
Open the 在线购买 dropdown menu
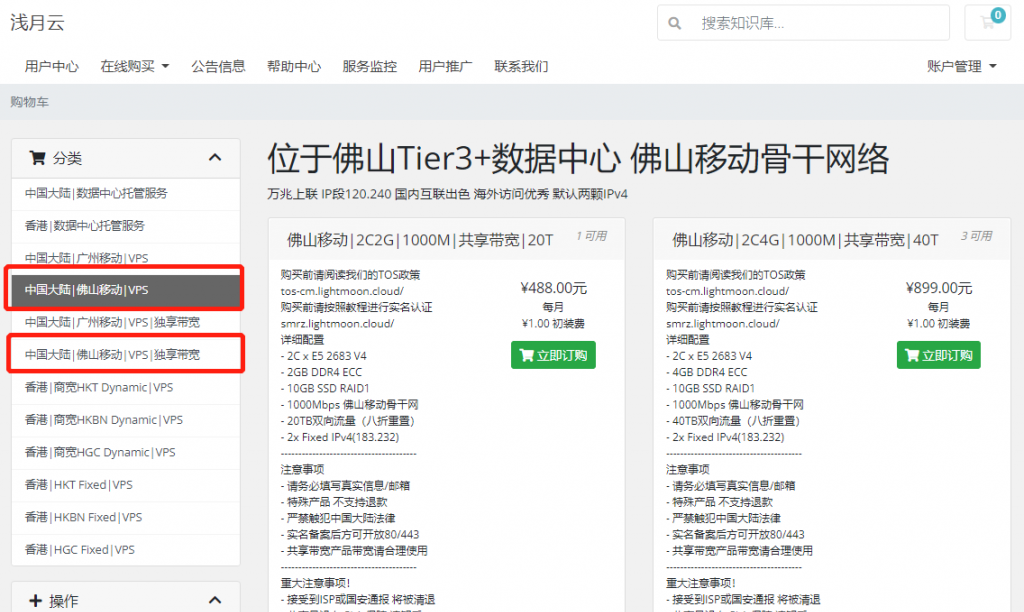[134, 67]
